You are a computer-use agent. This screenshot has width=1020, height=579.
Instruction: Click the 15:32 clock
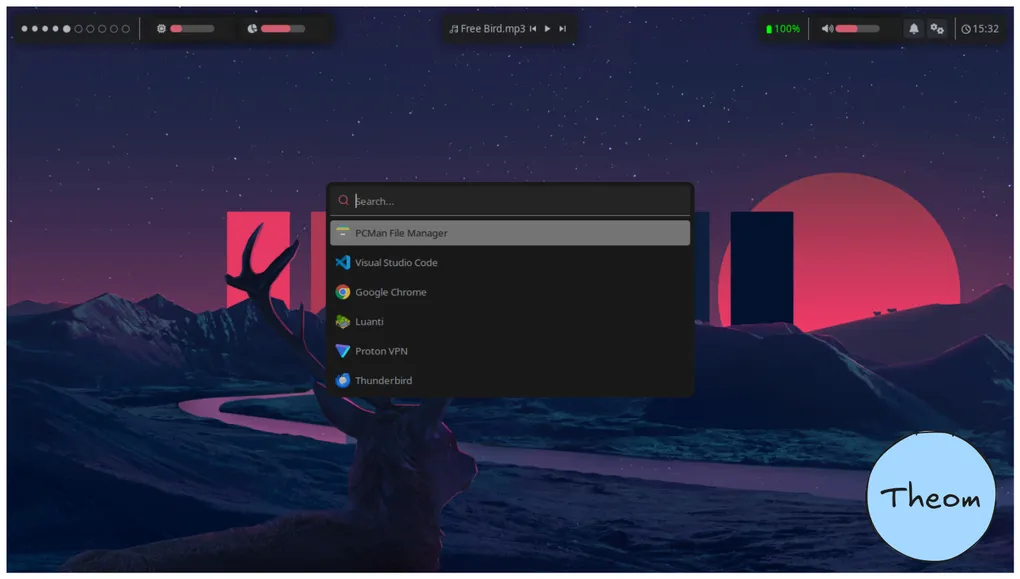(x=980, y=29)
